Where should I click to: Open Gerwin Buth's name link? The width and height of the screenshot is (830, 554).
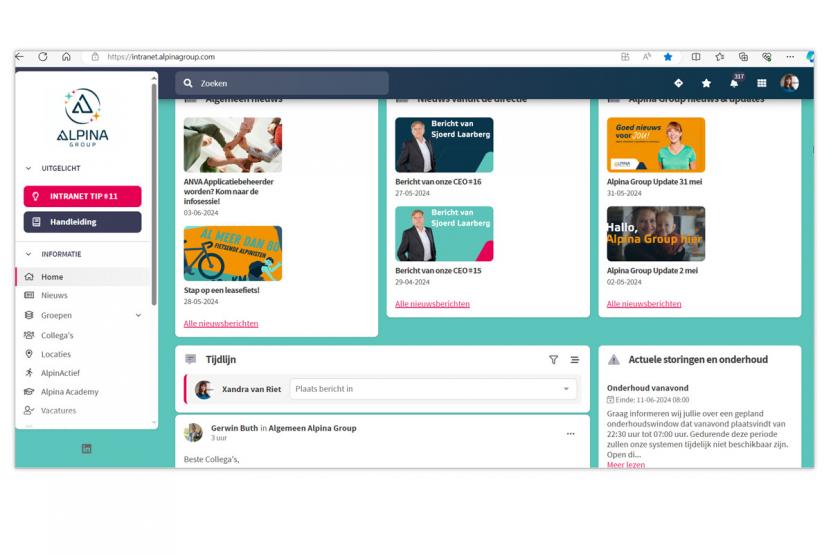tap(234, 428)
